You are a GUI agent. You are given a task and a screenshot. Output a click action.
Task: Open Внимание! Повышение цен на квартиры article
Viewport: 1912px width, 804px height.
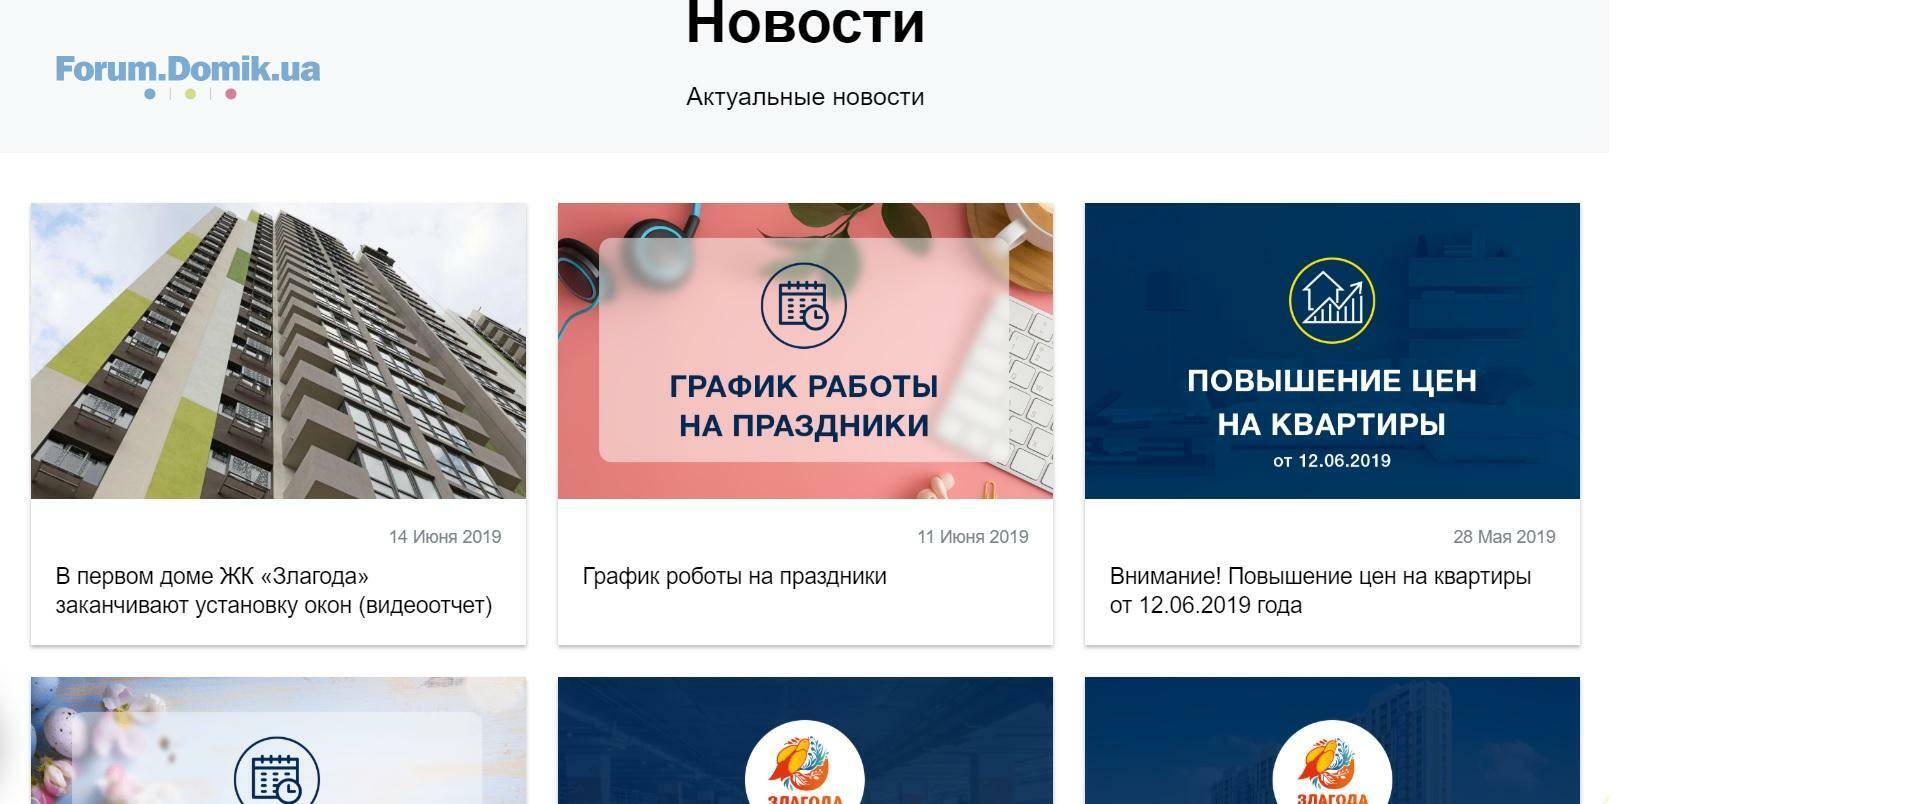1320,591
